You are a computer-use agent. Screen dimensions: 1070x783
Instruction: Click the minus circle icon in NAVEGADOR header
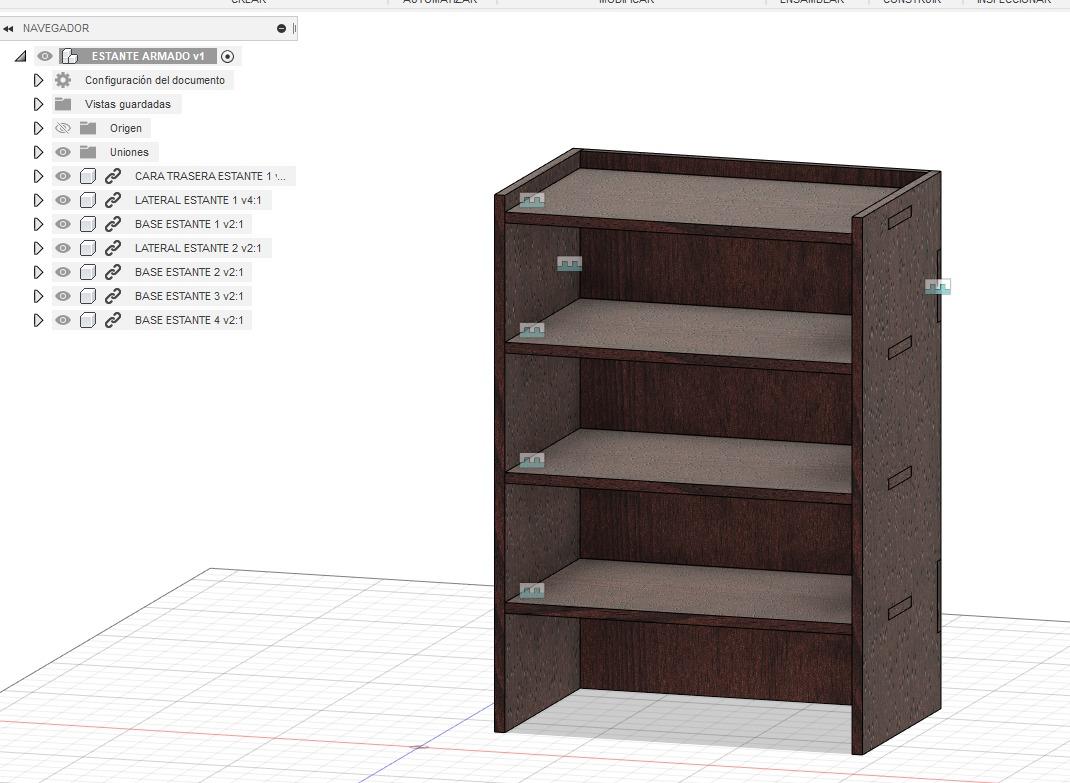pyautogui.click(x=281, y=29)
